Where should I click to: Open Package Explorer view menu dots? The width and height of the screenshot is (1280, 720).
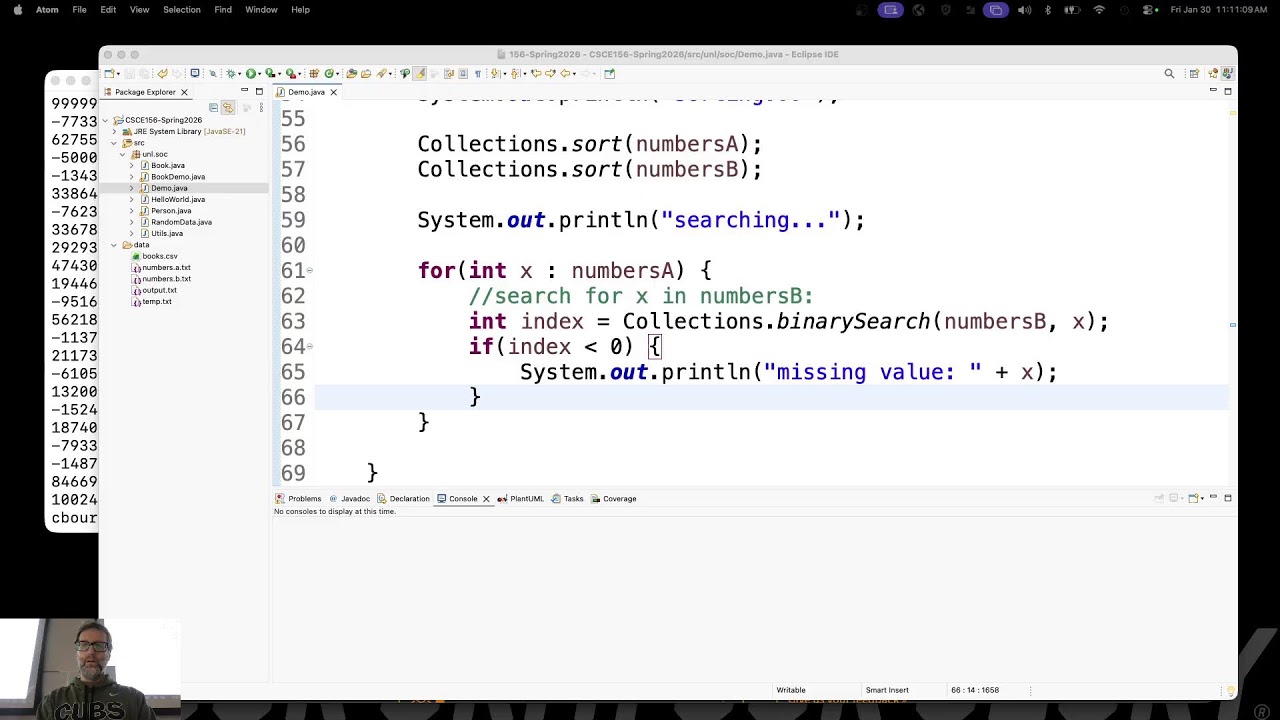(x=259, y=107)
